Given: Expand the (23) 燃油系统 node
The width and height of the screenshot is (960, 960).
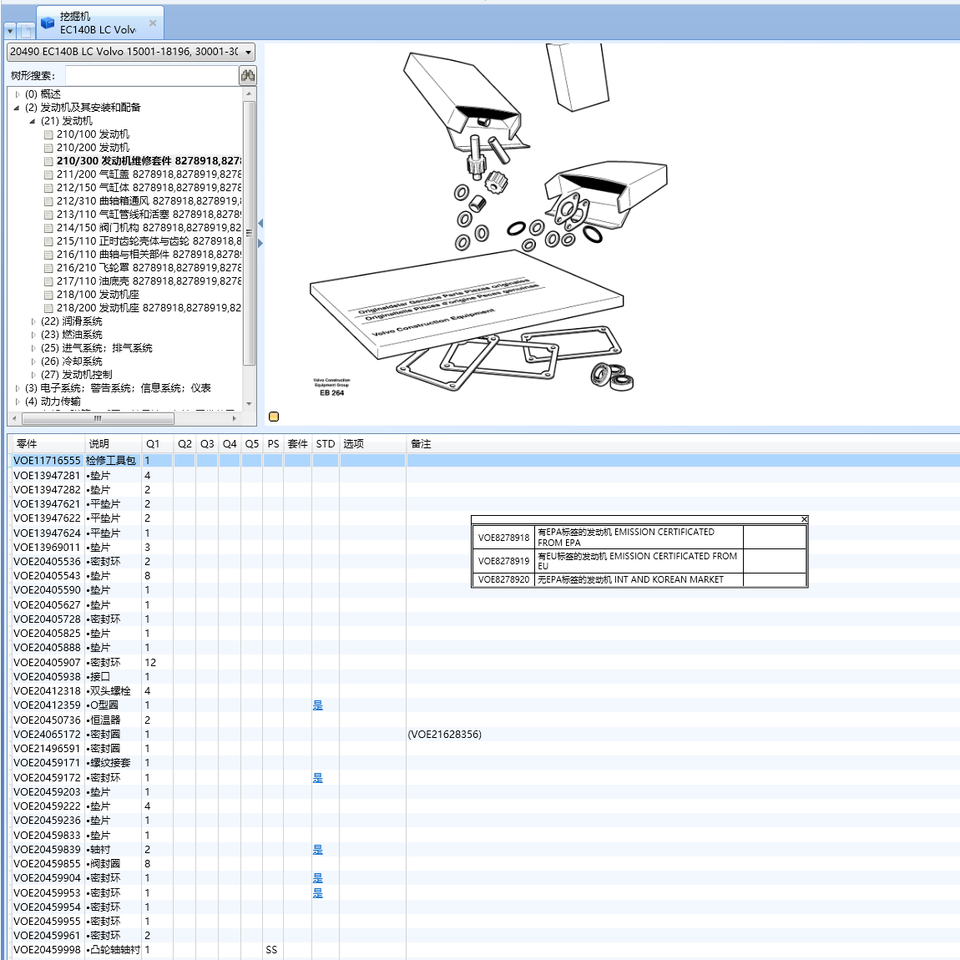Looking at the screenshot, I should coord(33,335).
